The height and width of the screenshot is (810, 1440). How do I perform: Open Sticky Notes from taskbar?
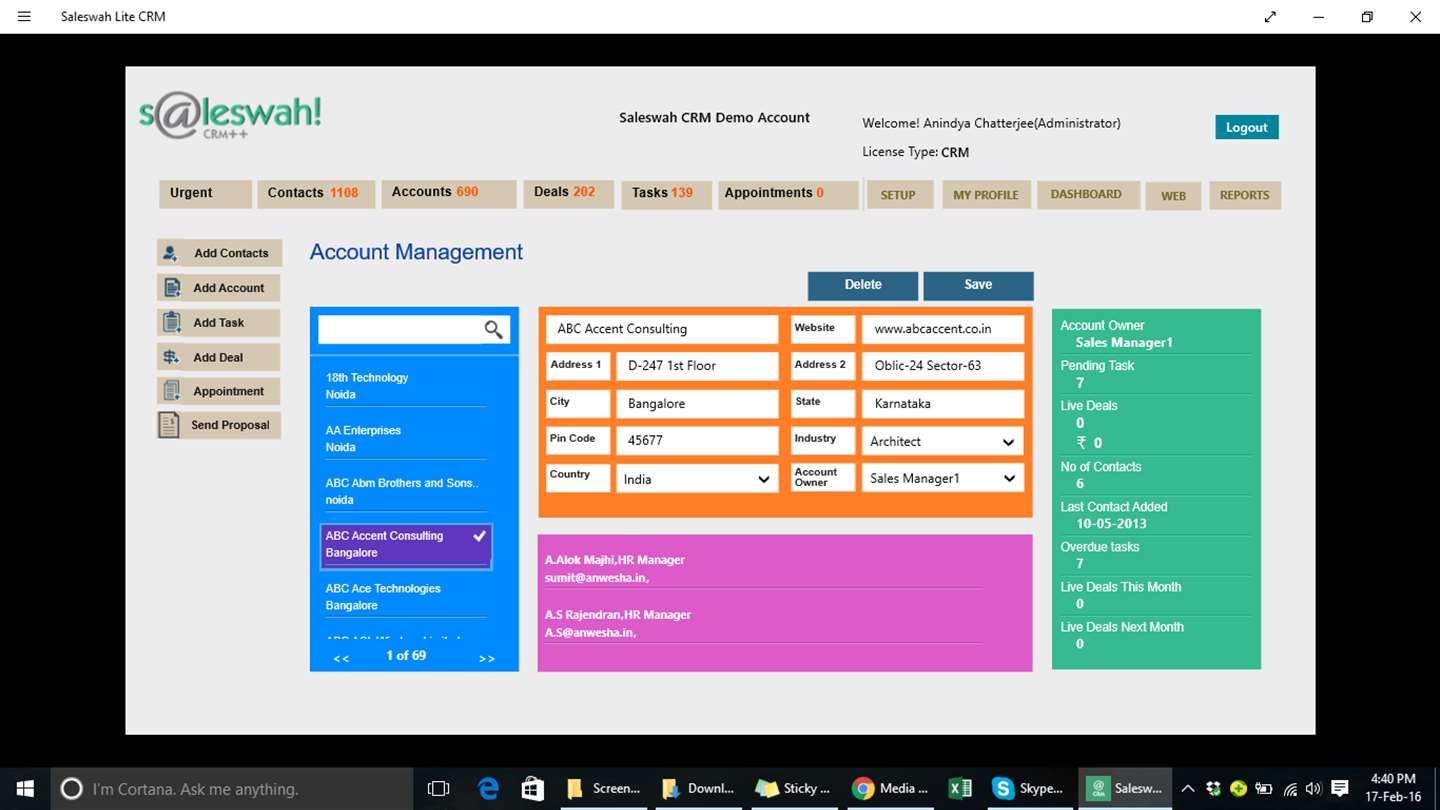(794, 789)
